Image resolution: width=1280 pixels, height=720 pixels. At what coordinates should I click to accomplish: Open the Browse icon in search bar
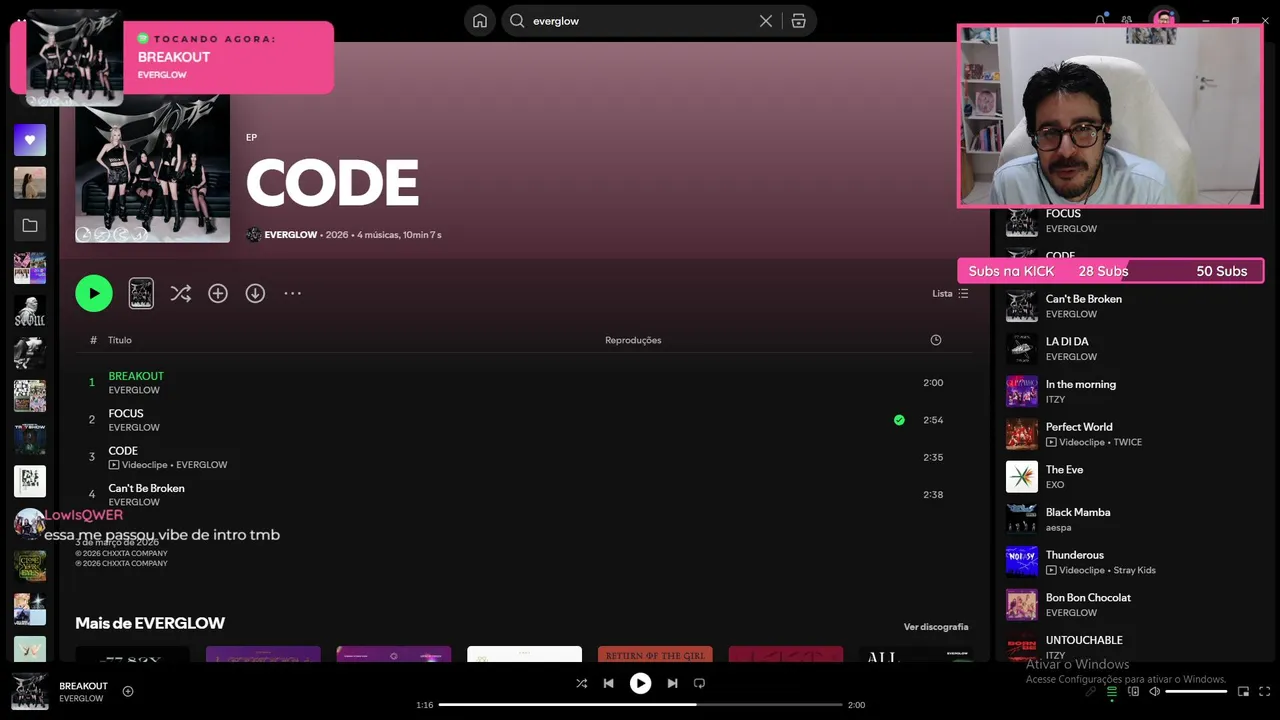(x=798, y=21)
